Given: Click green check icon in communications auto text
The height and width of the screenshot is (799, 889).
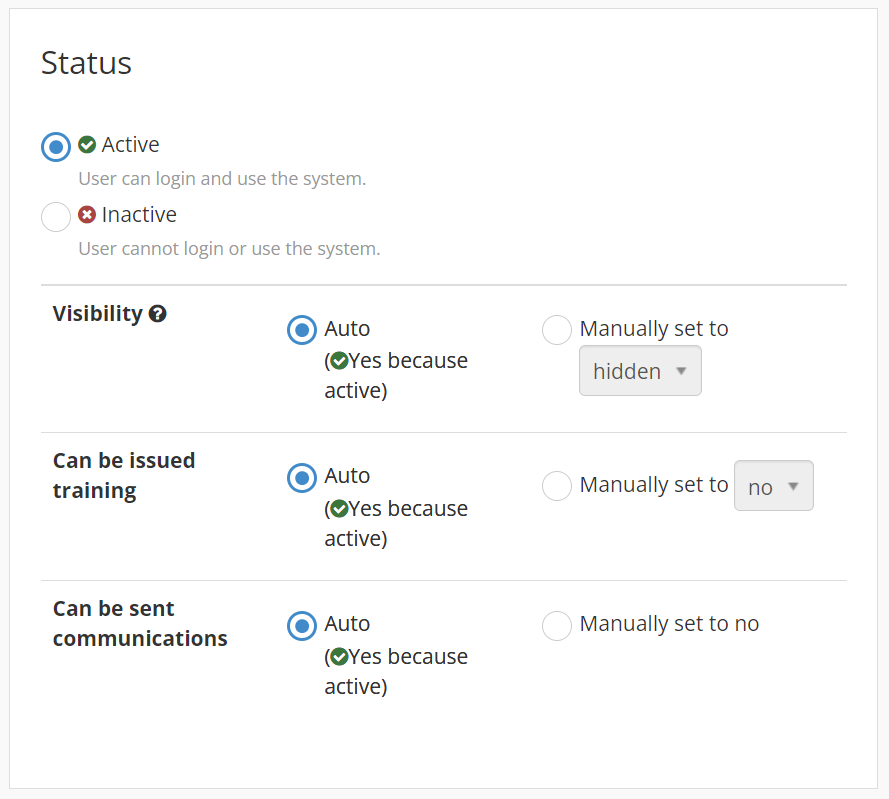Looking at the screenshot, I should 339,657.
